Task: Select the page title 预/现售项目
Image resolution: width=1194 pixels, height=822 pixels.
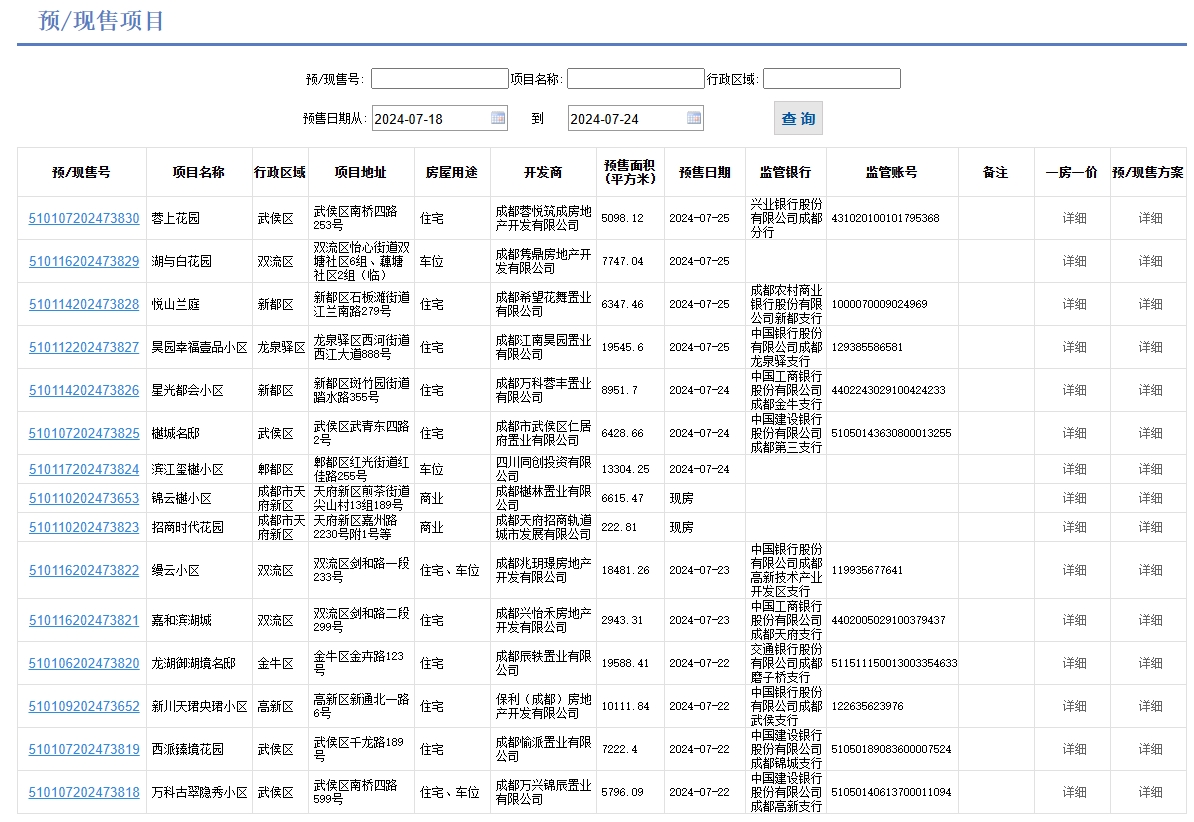Action: click(101, 21)
